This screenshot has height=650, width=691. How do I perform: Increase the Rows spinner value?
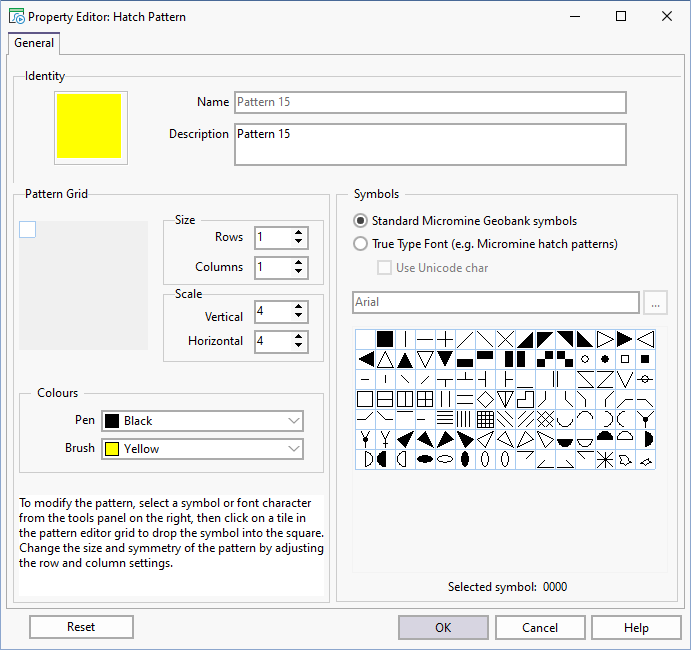coord(298,233)
